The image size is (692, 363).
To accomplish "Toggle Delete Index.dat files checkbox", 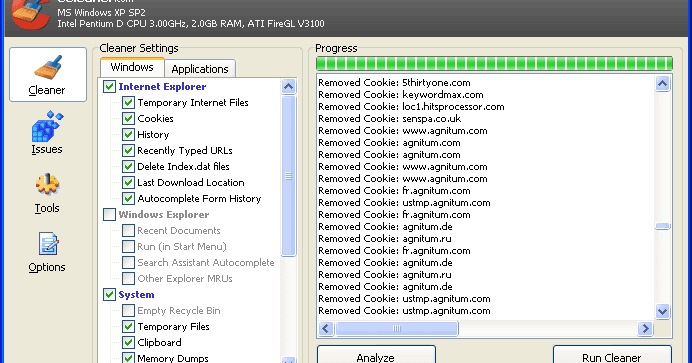I will [x=128, y=167].
